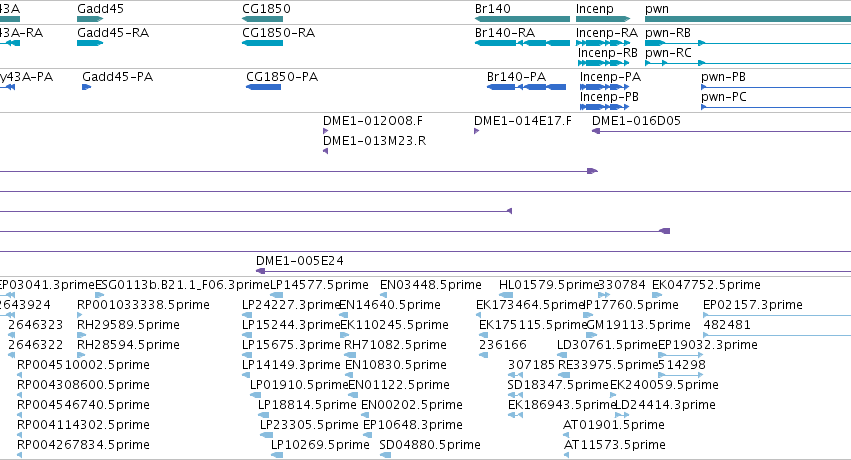Select the Br140 gene bar
851x460 pixels.
pos(522,19)
